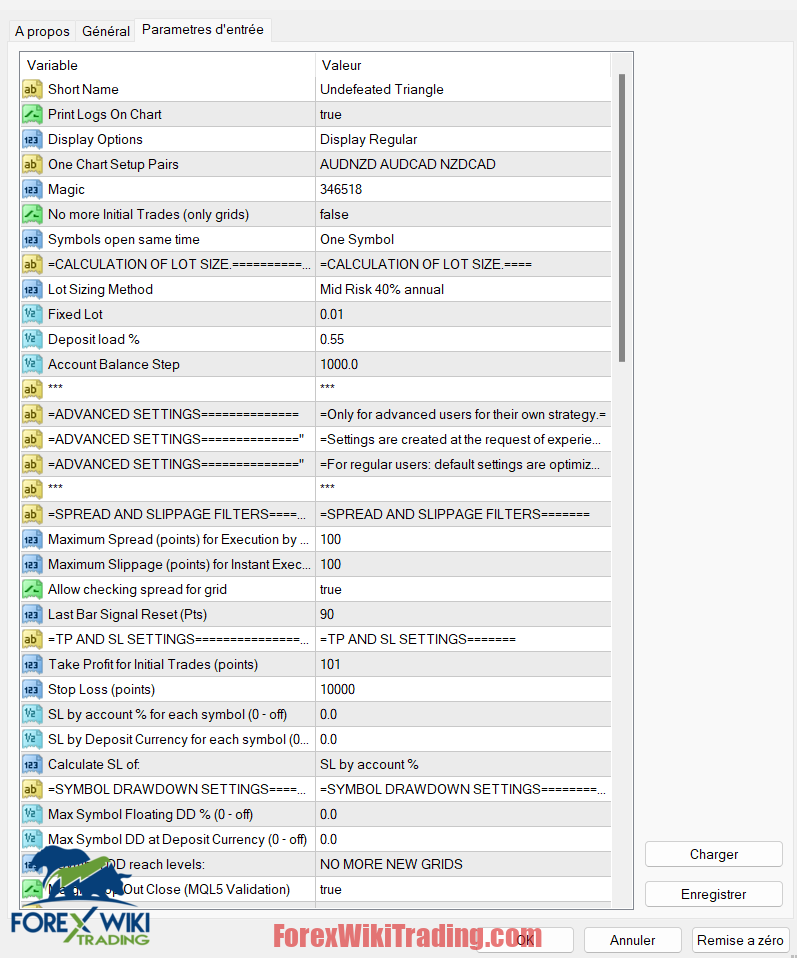Edit the Fixed Lot value 0.01
Image resolution: width=797 pixels, height=958 pixels.
(x=463, y=315)
